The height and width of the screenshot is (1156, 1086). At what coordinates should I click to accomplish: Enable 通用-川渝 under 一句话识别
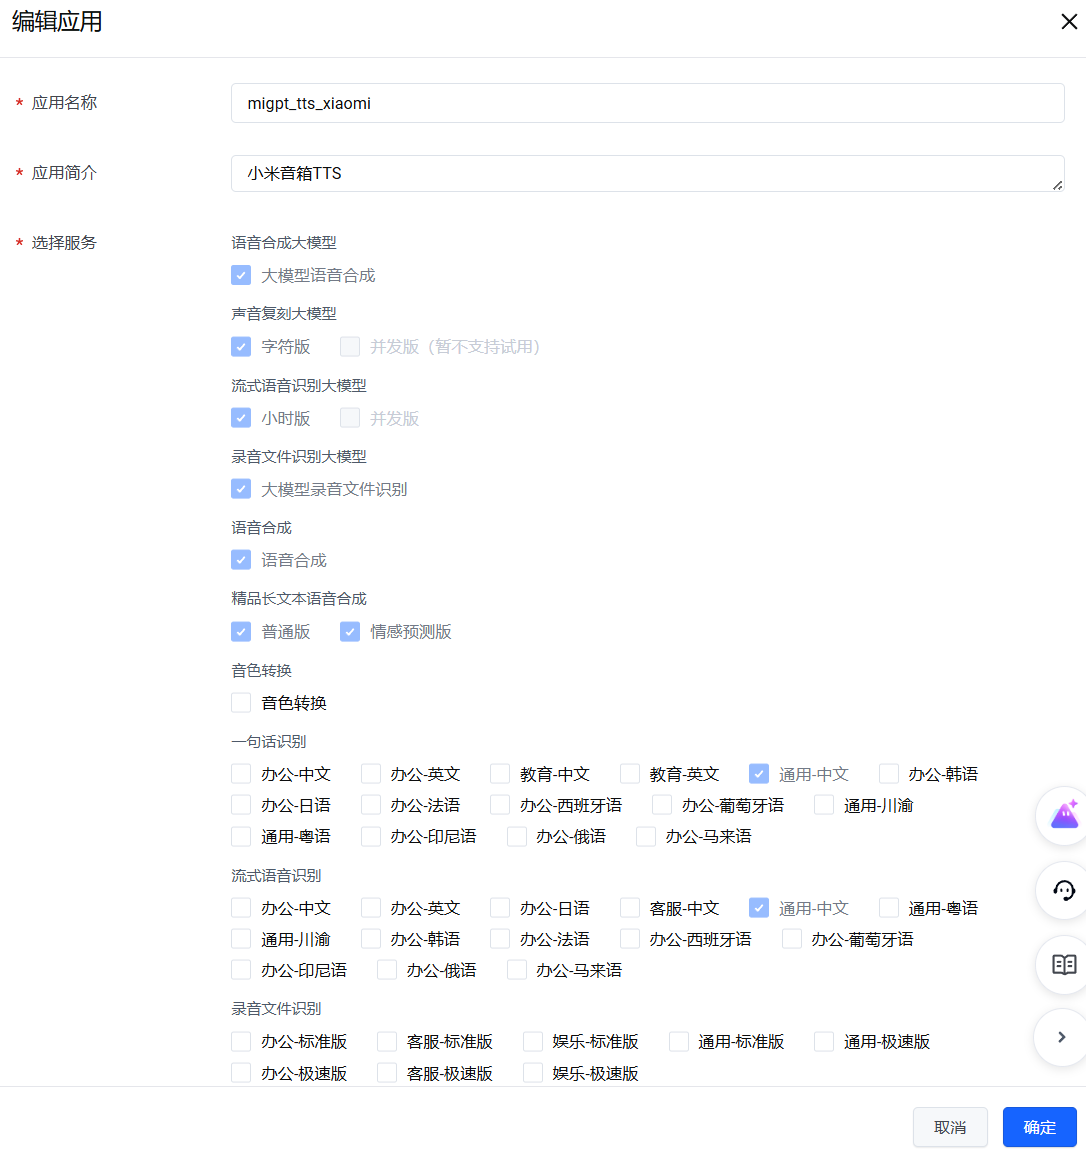point(824,805)
